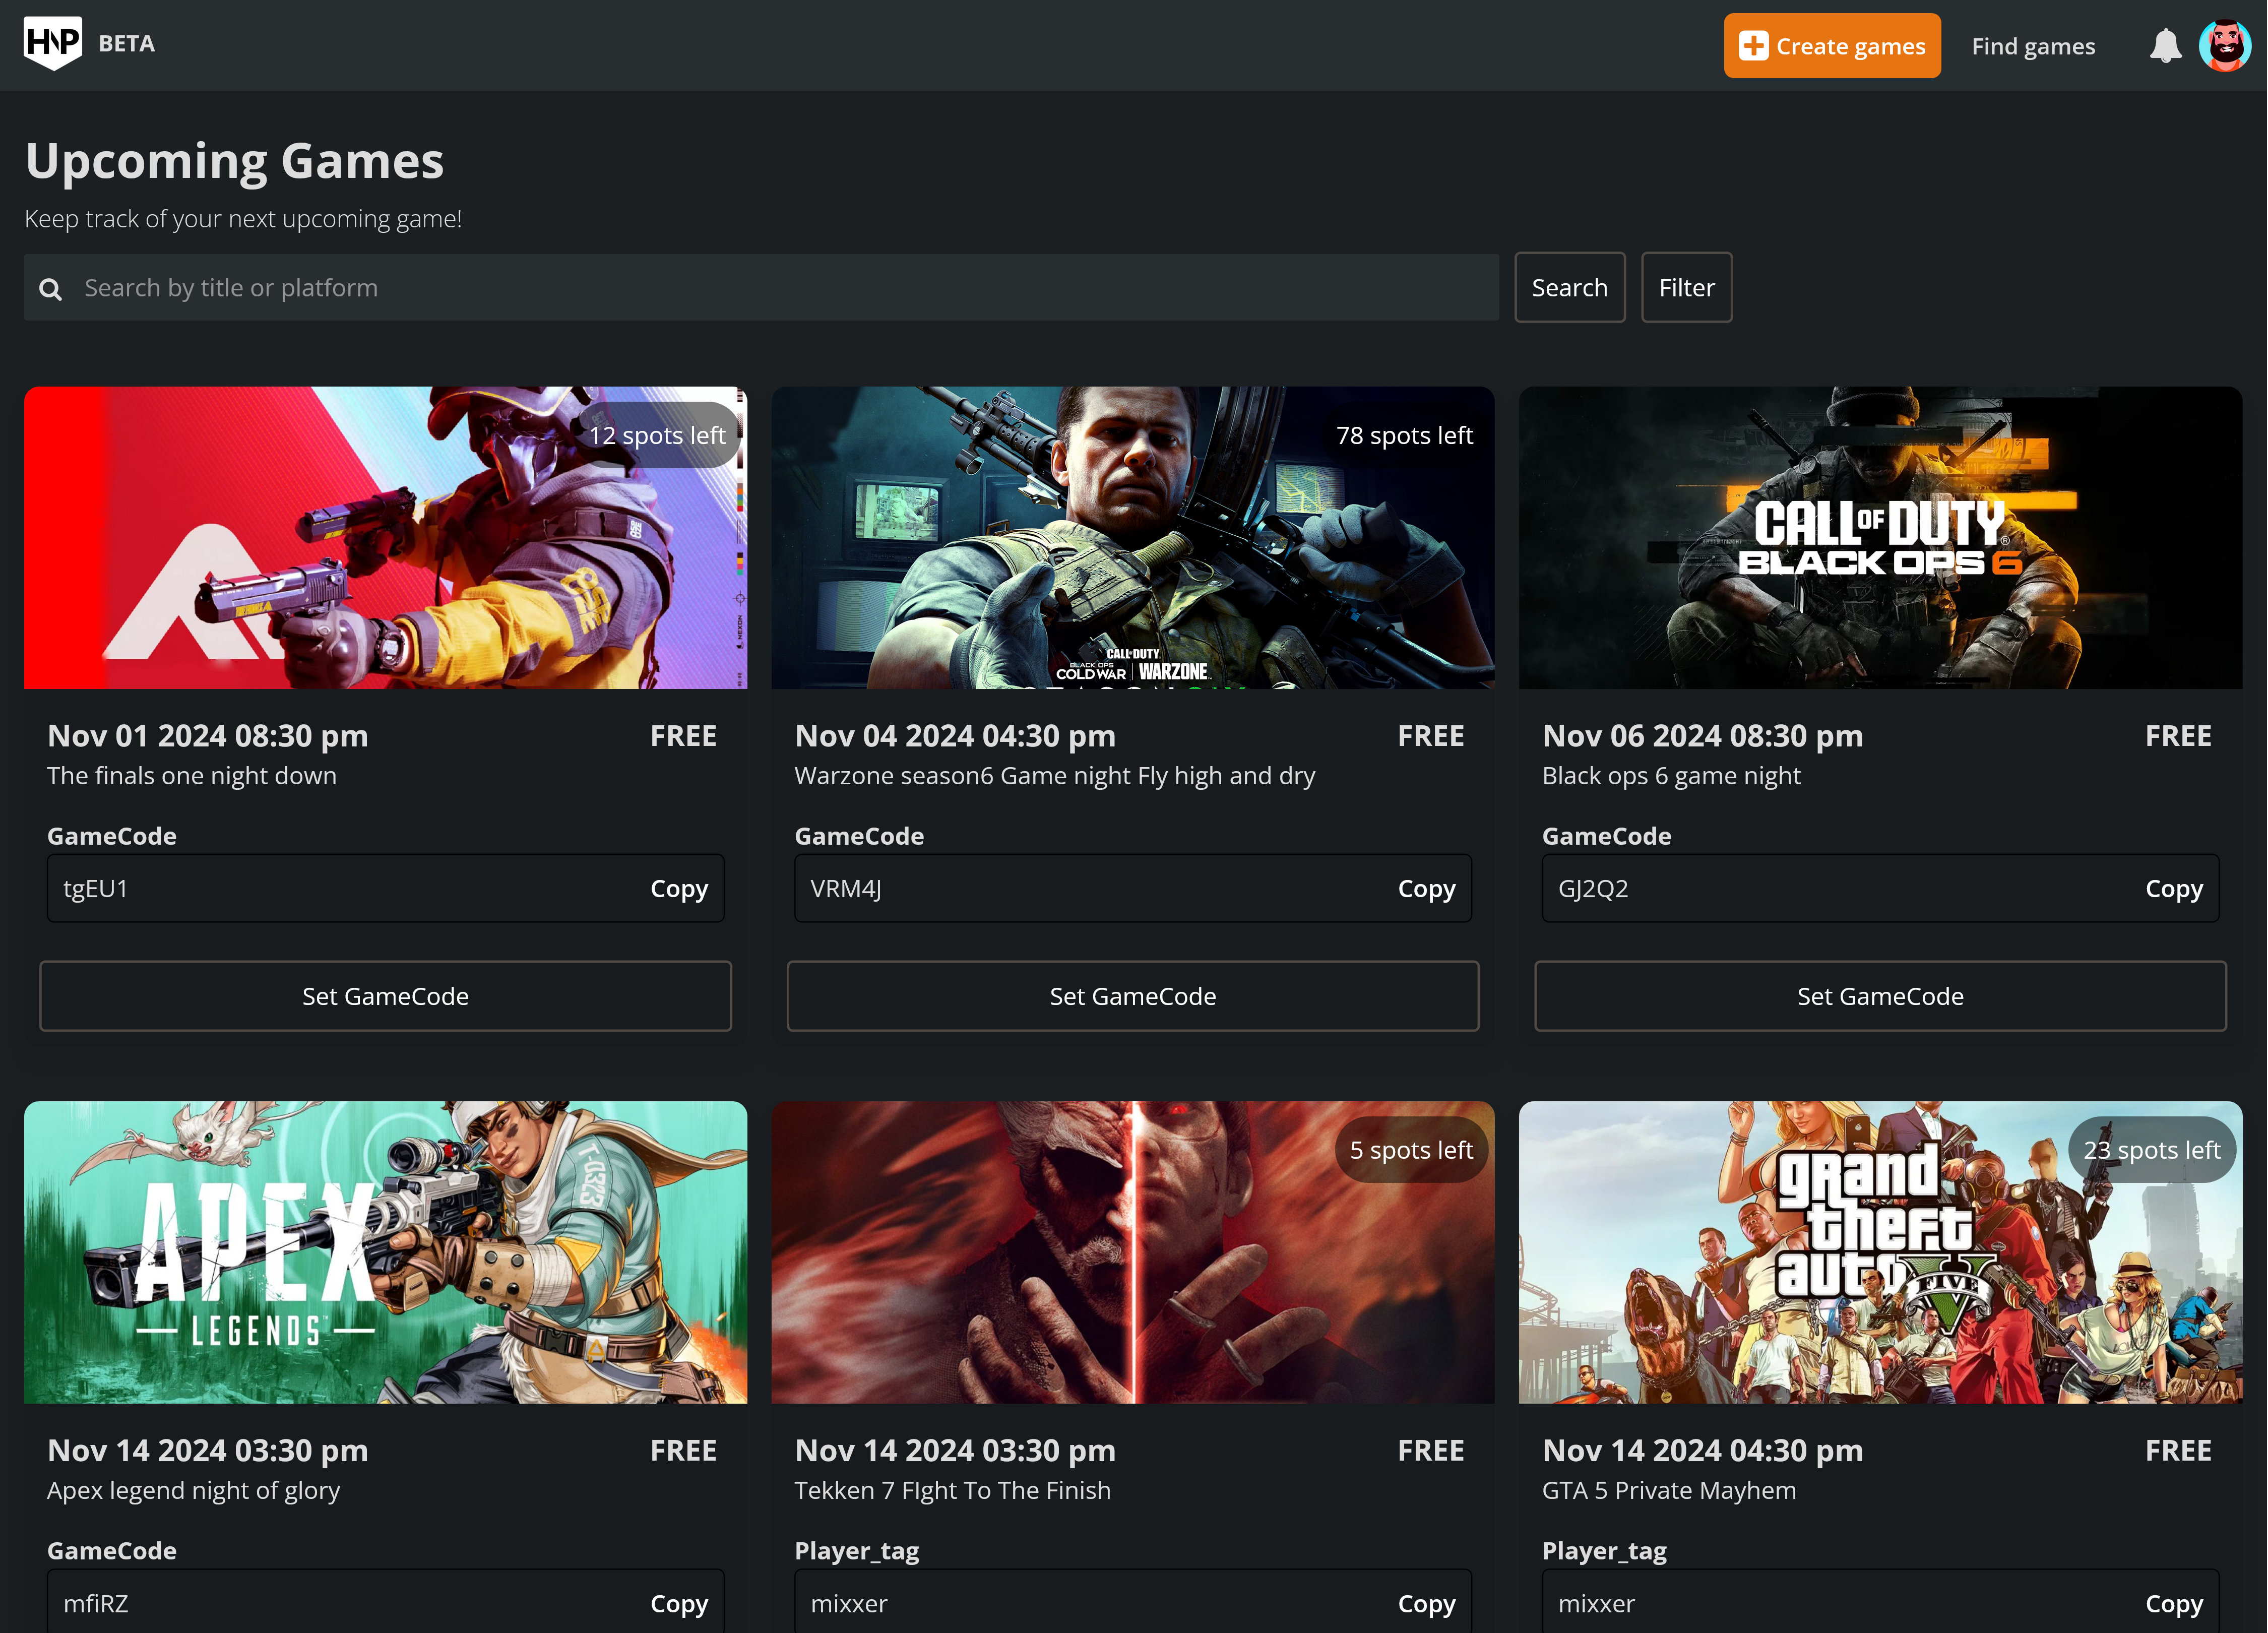2268x1633 pixels.
Task: Click the magnifier icon in search bar
Action: pyautogui.click(x=50, y=289)
